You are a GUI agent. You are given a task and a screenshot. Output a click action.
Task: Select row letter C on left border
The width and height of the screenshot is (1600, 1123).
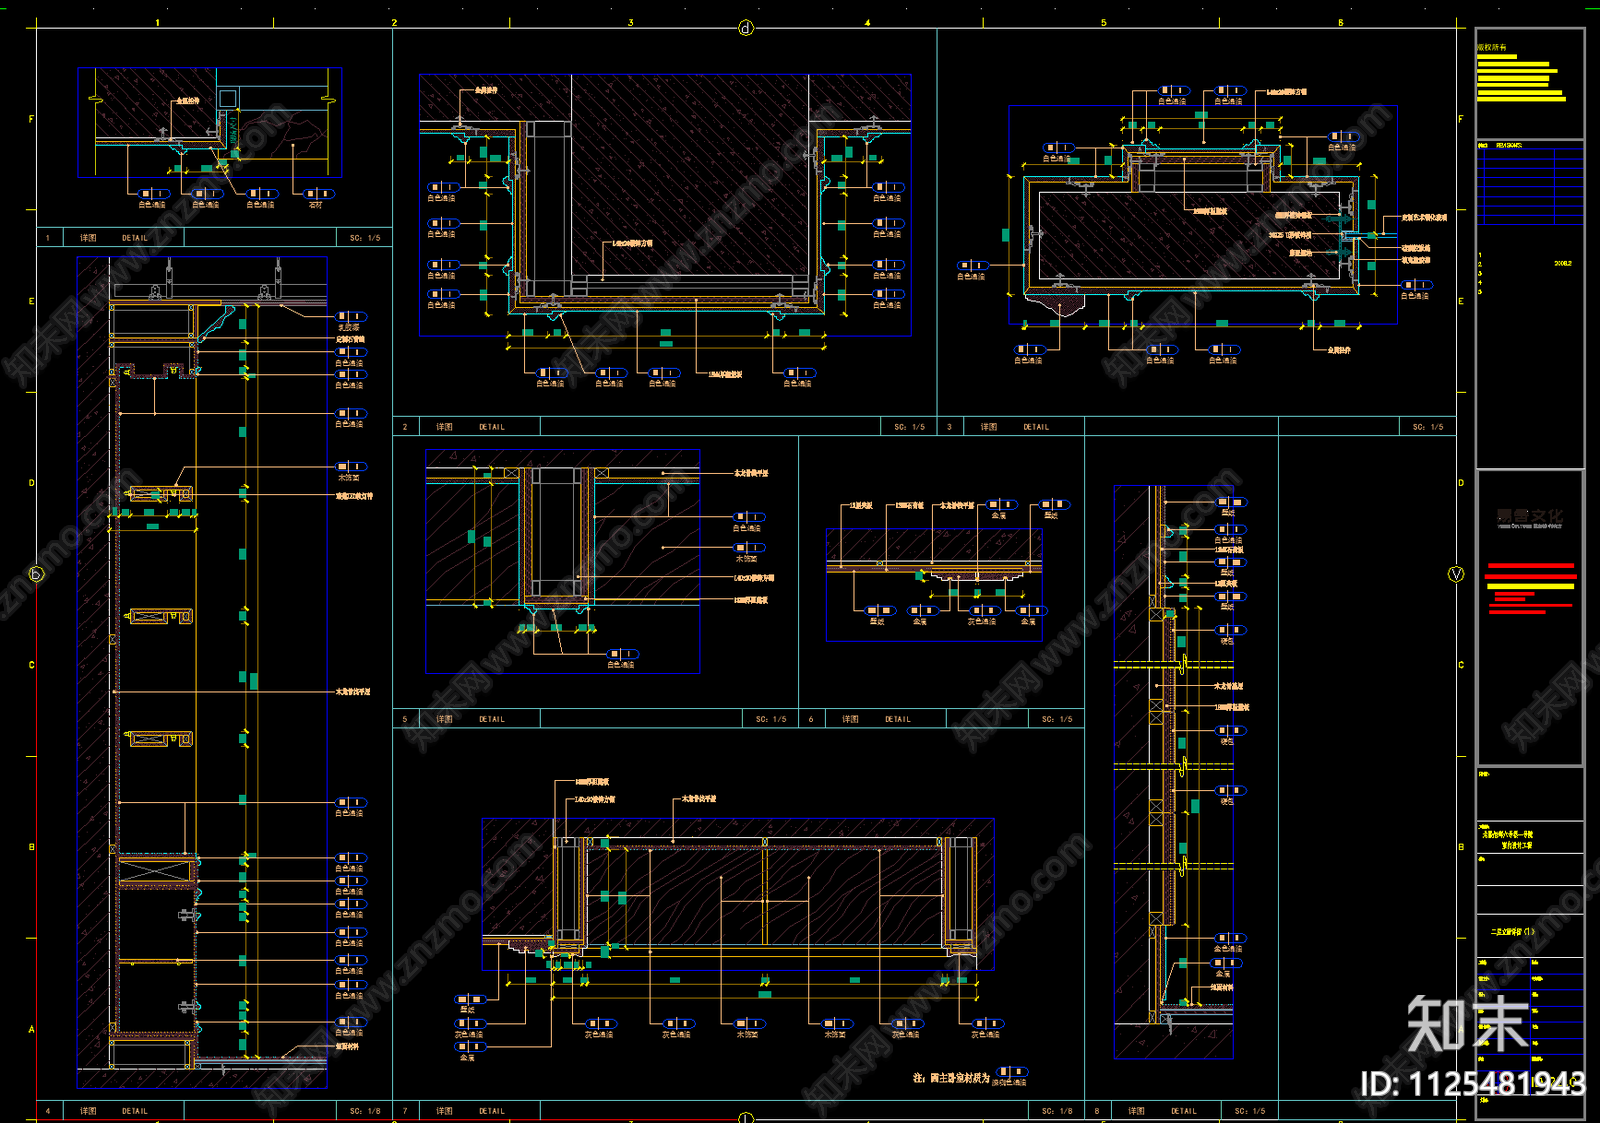pos(31,665)
